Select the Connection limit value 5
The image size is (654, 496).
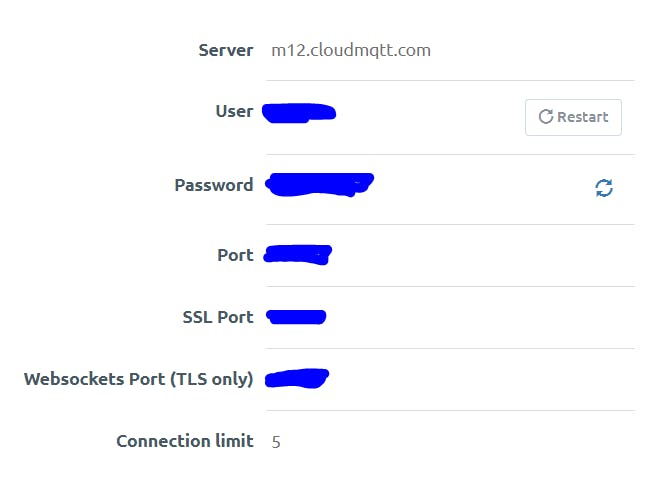tap(276, 441)
